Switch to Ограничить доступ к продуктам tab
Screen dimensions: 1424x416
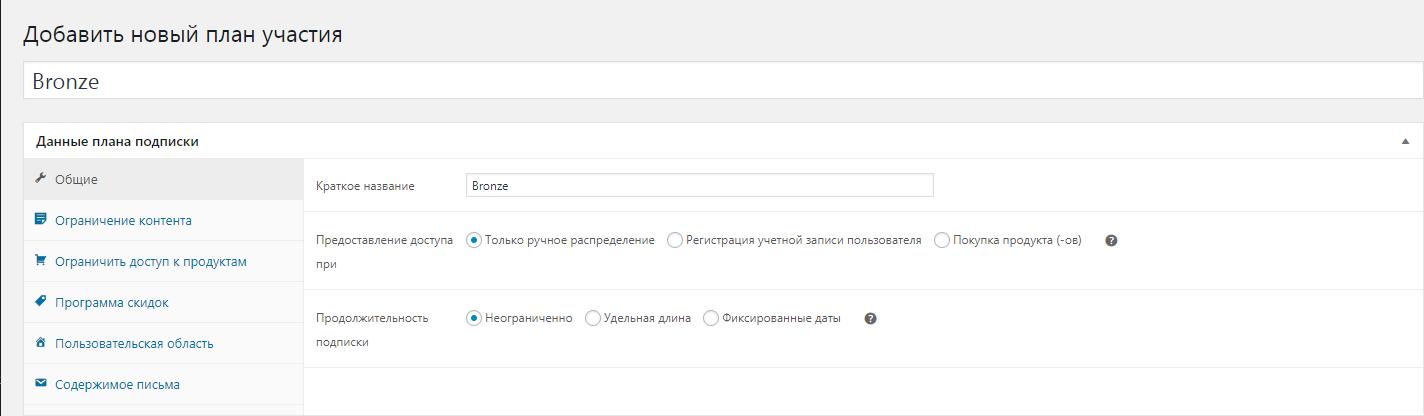(150, 261)
